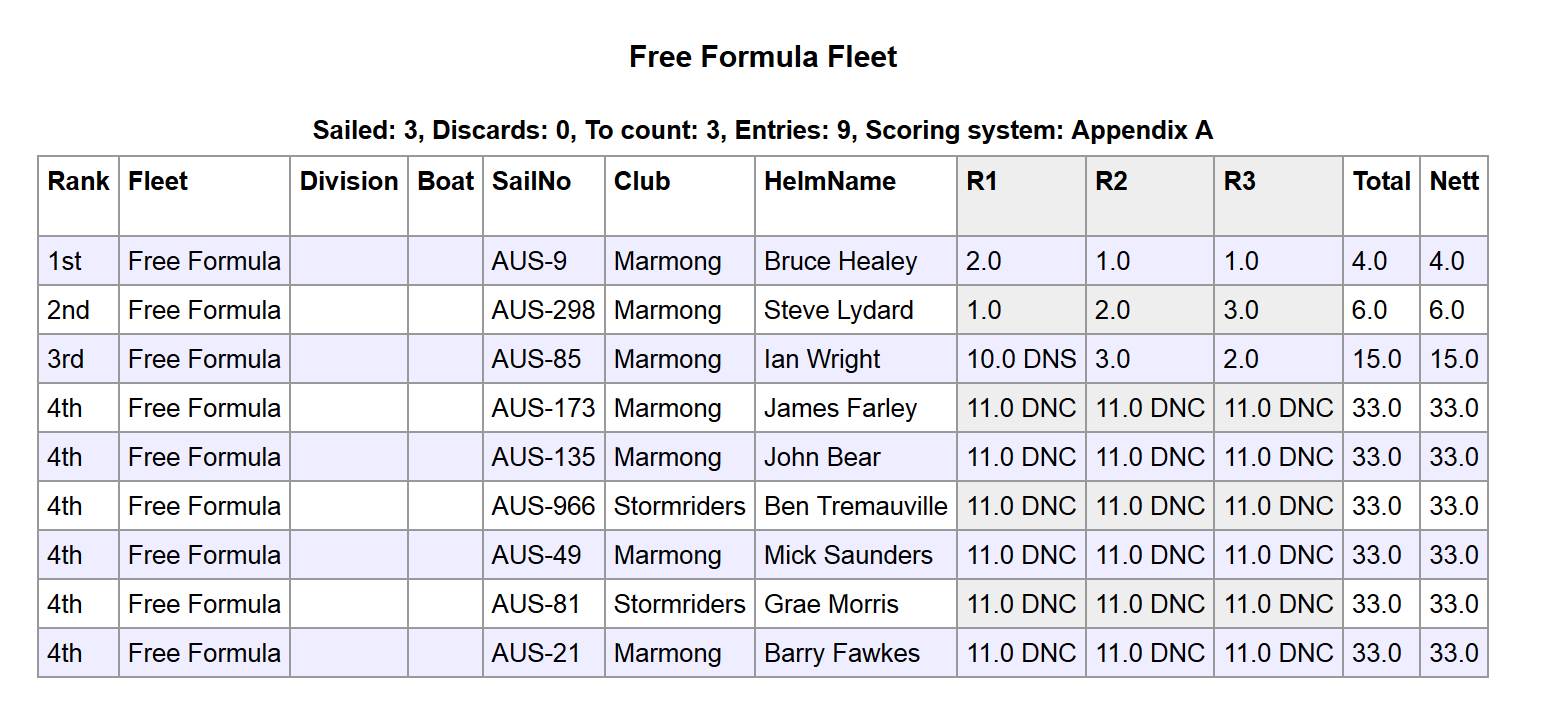1545x726 pixels.
Task: Select helm name Steve Lydard
Action: 838,311
